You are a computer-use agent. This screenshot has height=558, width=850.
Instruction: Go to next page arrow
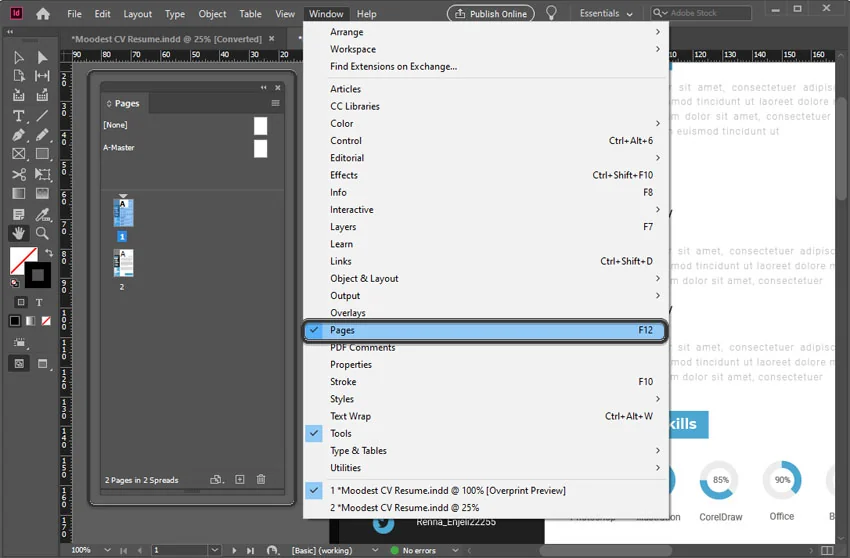point(234,550)
